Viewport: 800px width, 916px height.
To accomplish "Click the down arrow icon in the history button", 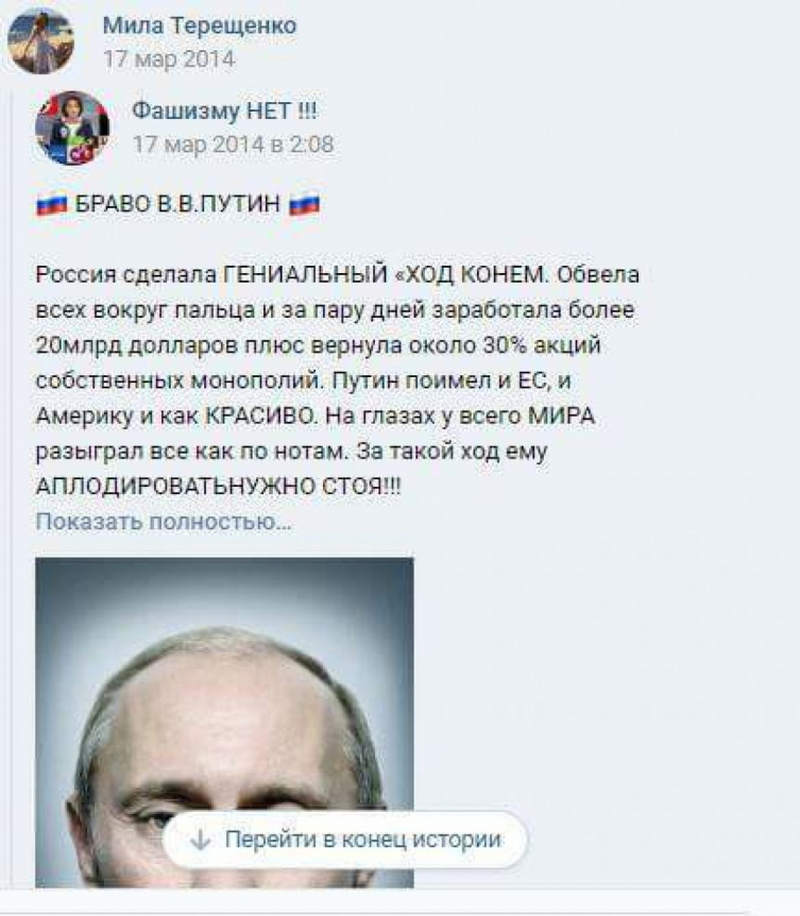I will pyautogui.click(x=200, y=840).
